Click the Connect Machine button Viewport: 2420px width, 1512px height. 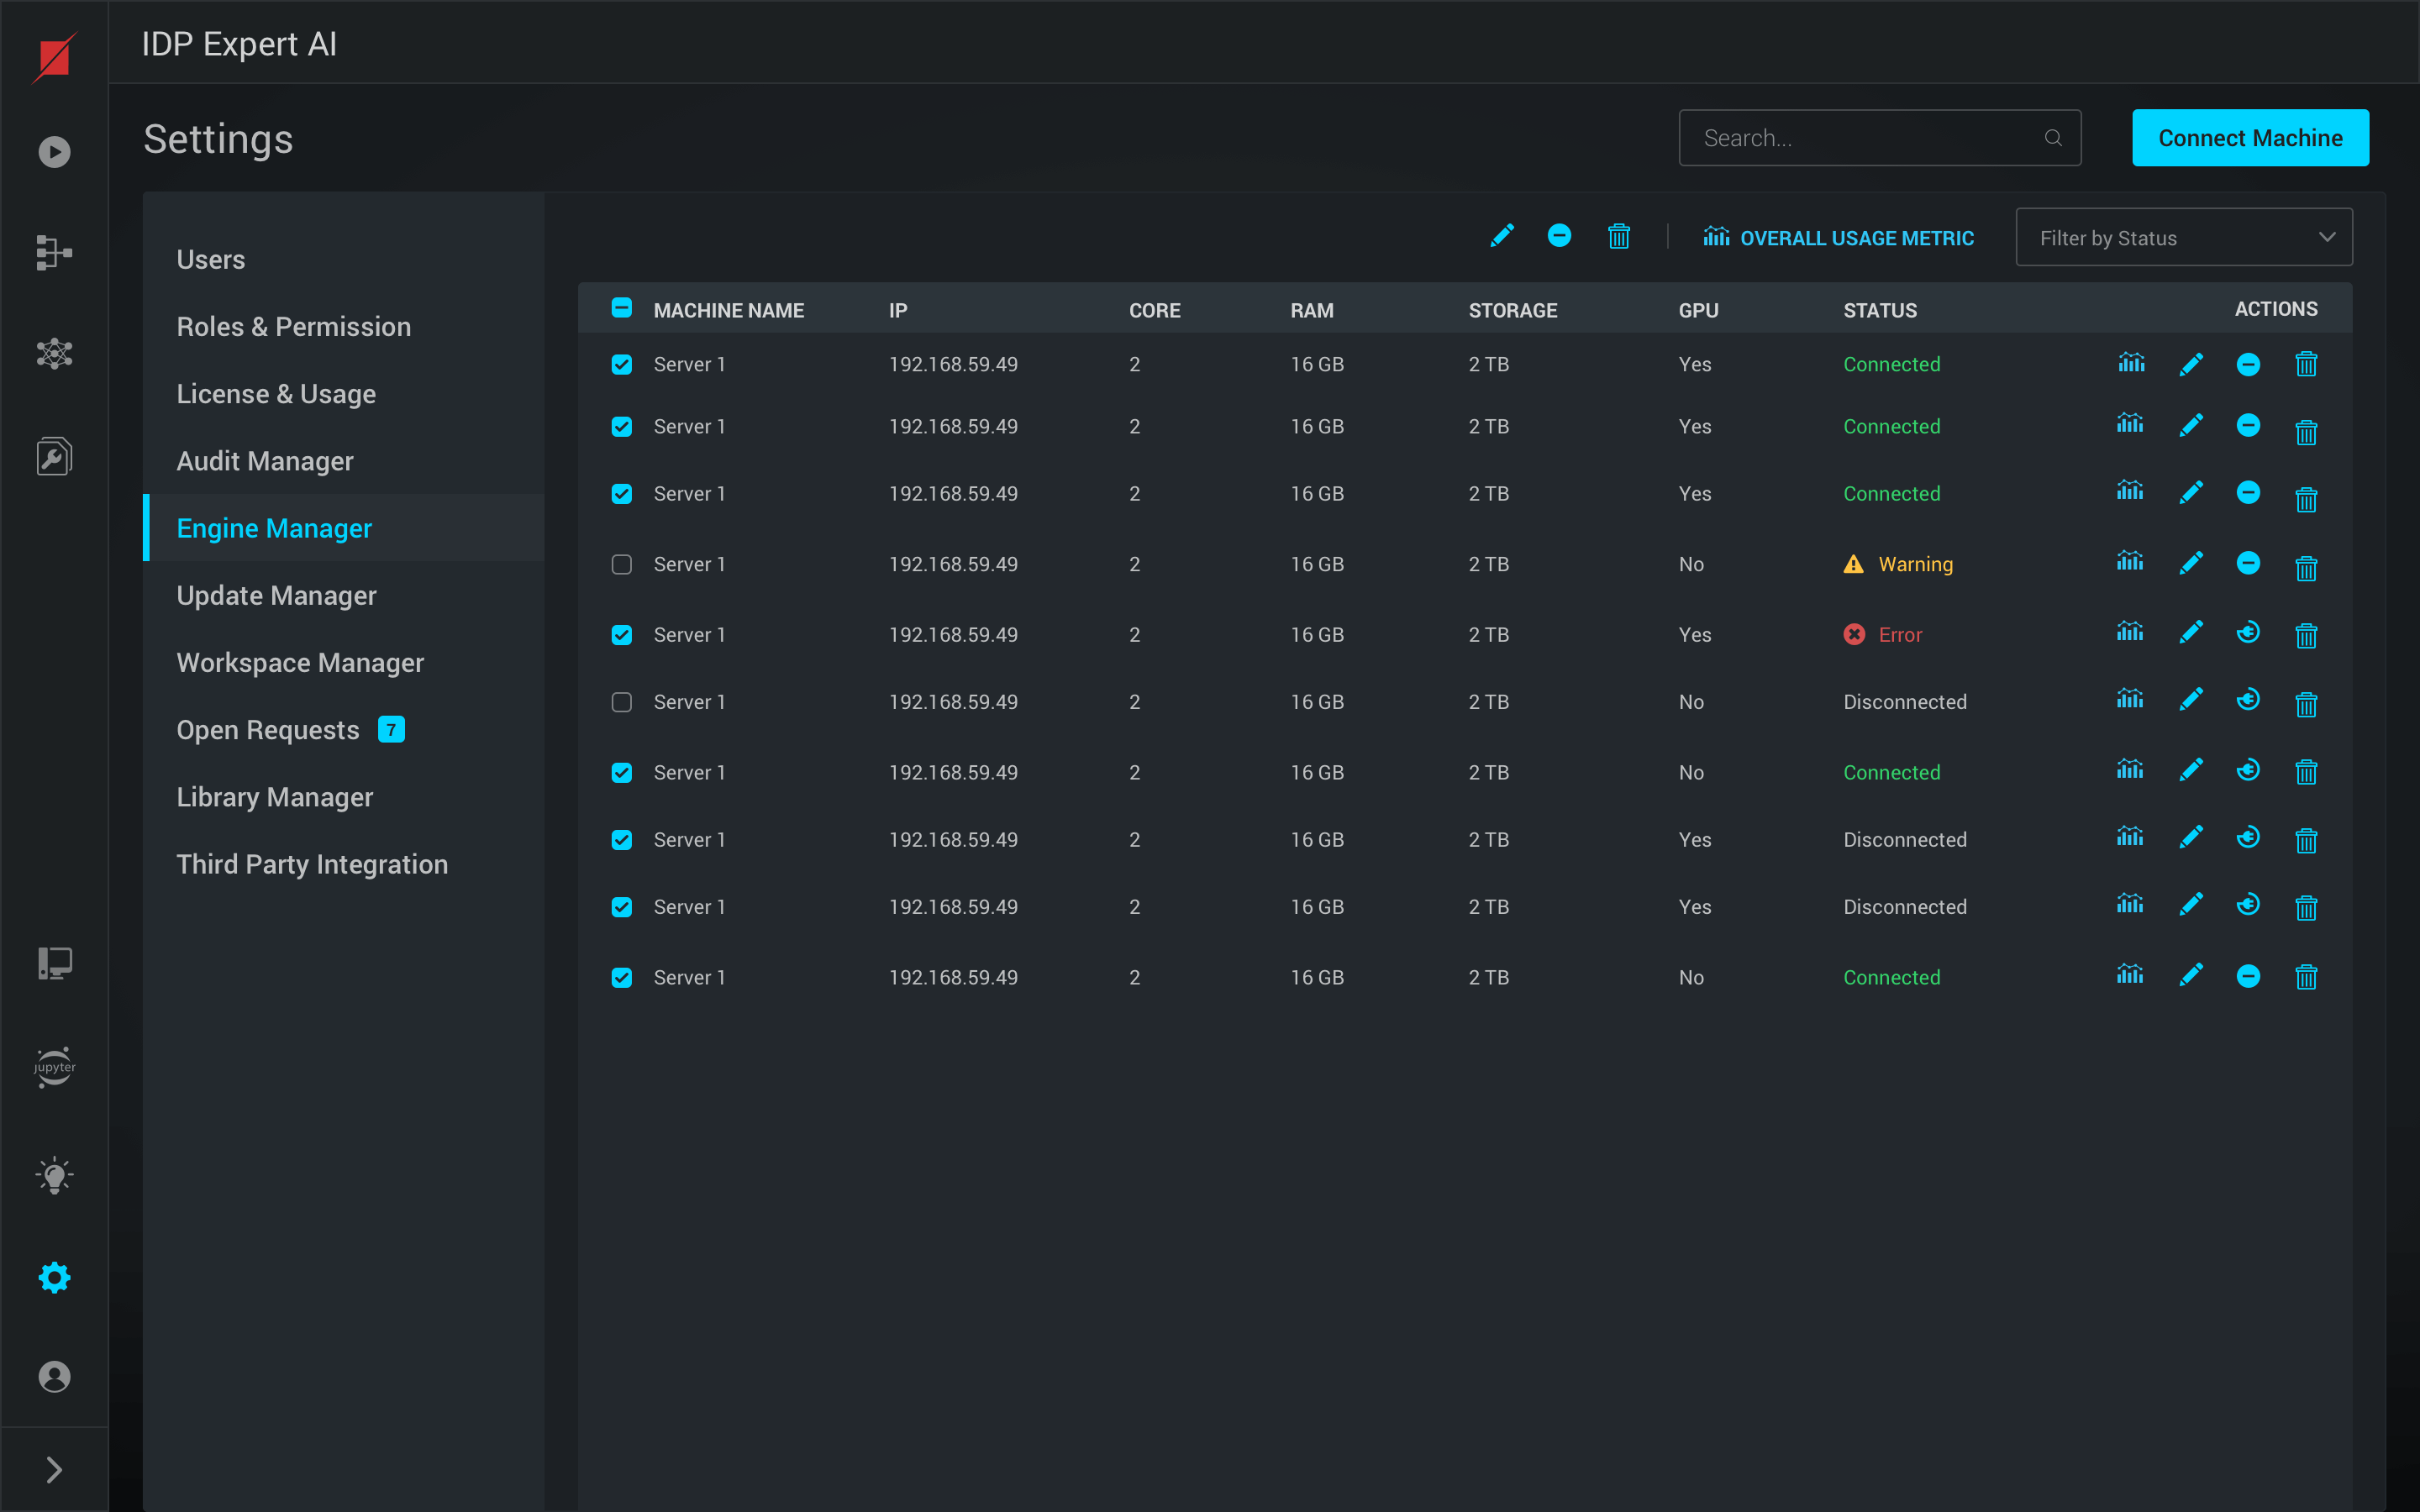tap(2249, 138)
